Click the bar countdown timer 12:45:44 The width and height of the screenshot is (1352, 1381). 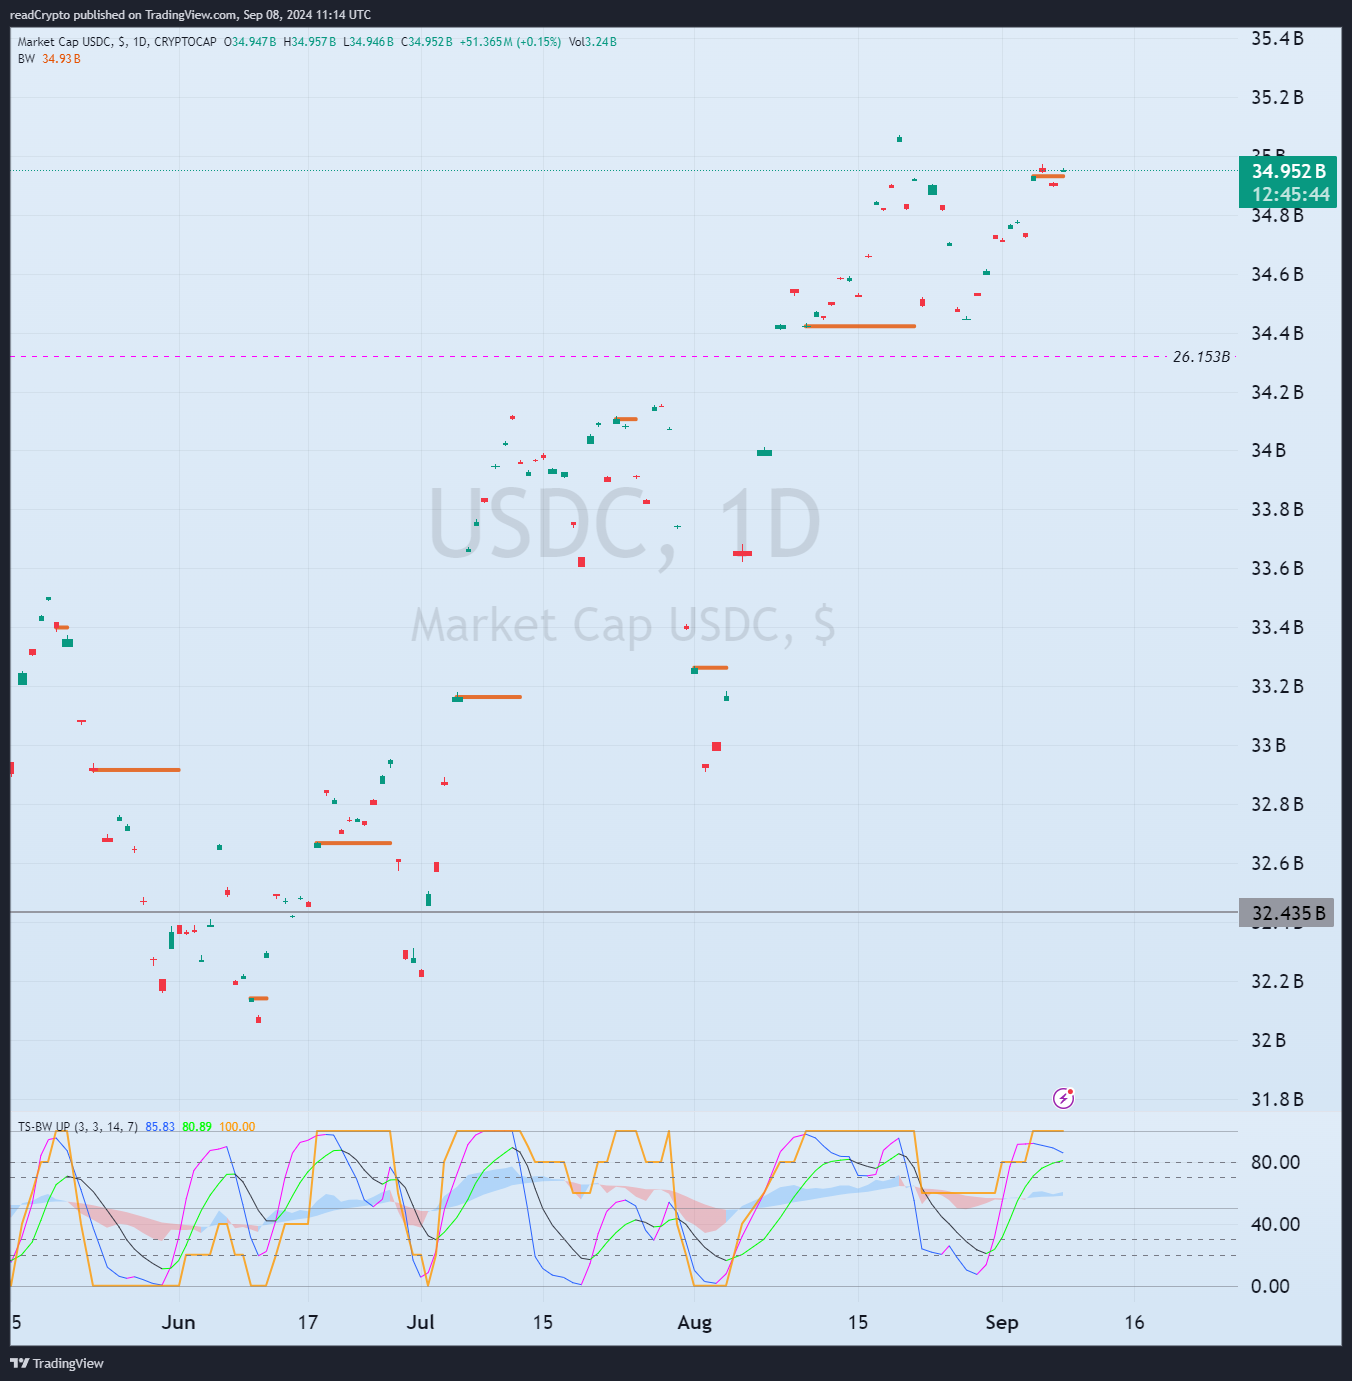click(x=1291, y=194)
